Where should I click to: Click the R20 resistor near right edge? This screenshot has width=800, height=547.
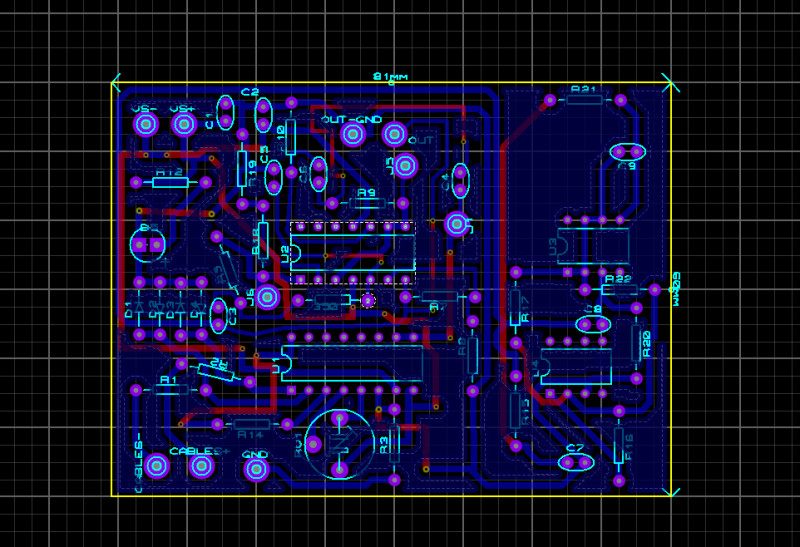click(636, 344)
